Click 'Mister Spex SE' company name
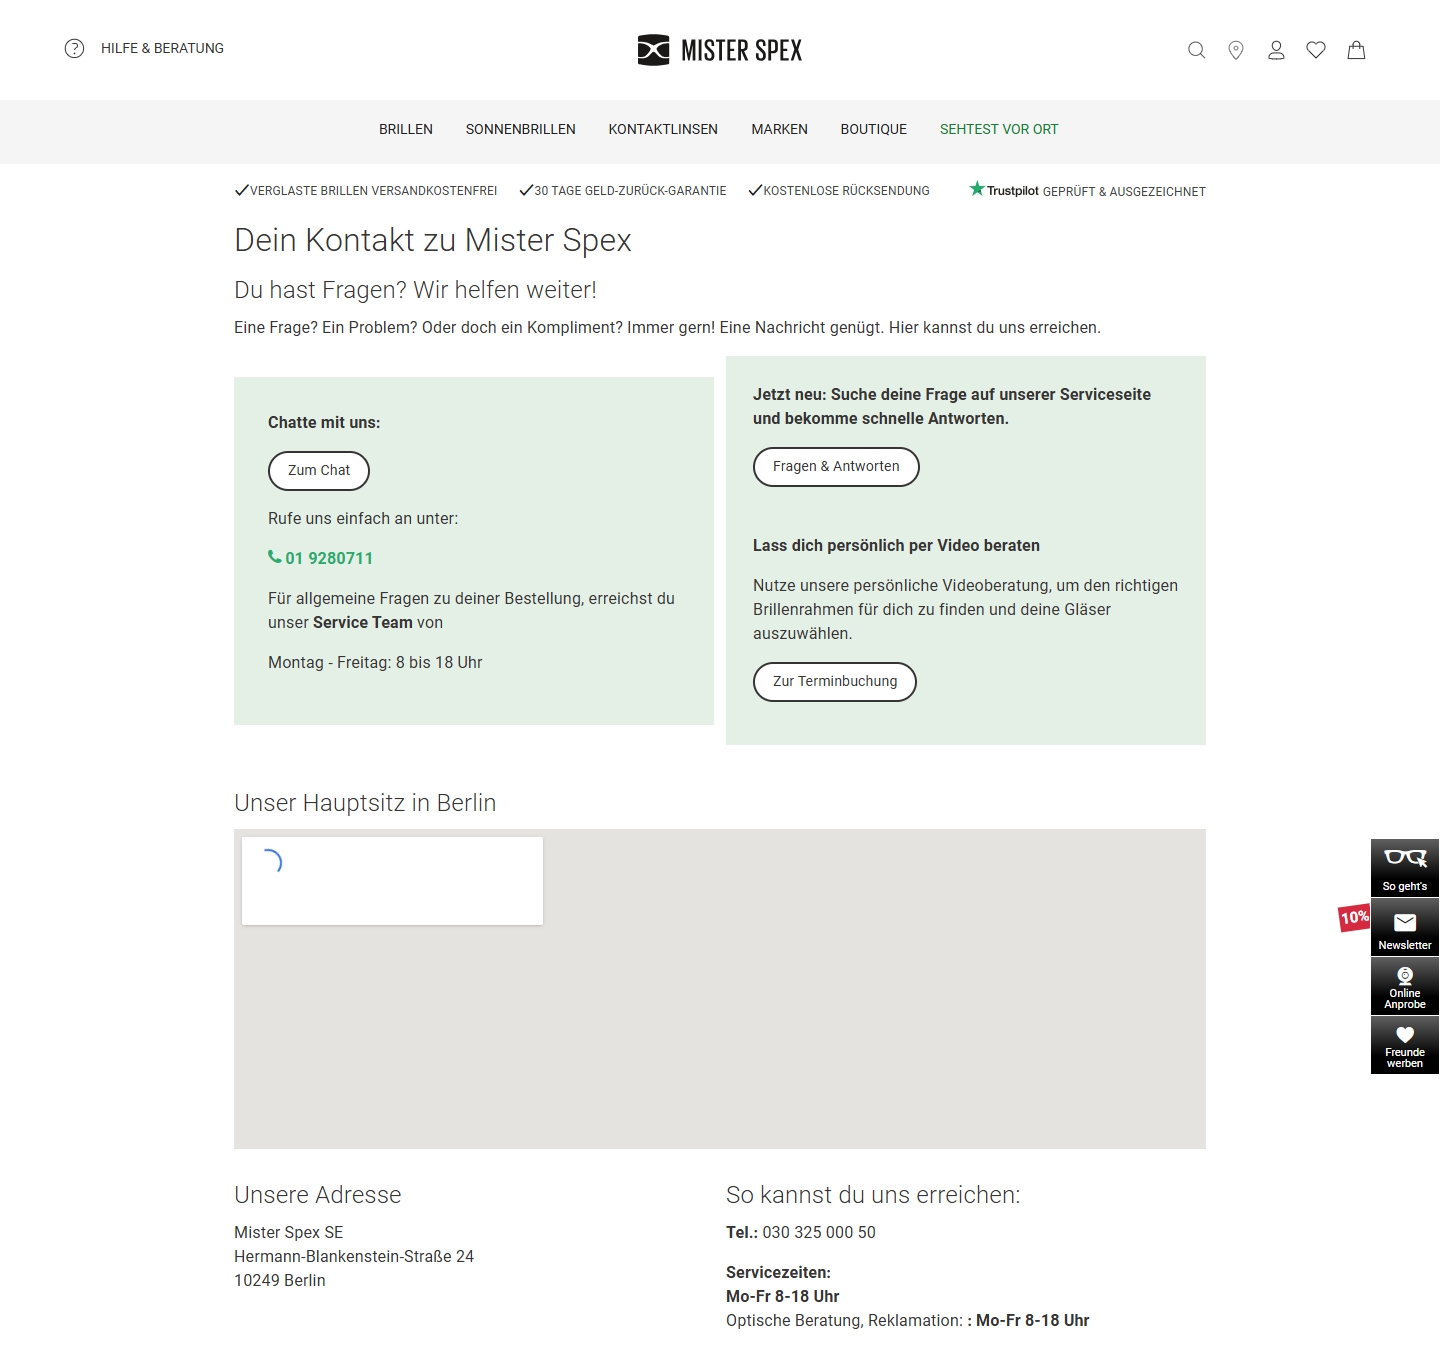1440x1360 pixels. (x=289, y=1232)
